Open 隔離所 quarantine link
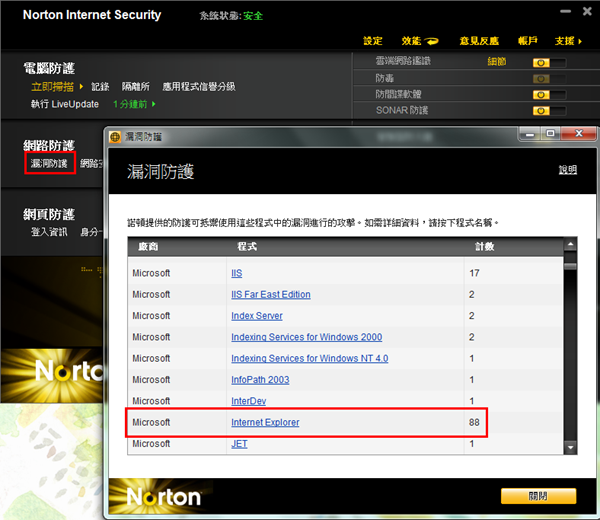600x520 pixels. [135, 87]
